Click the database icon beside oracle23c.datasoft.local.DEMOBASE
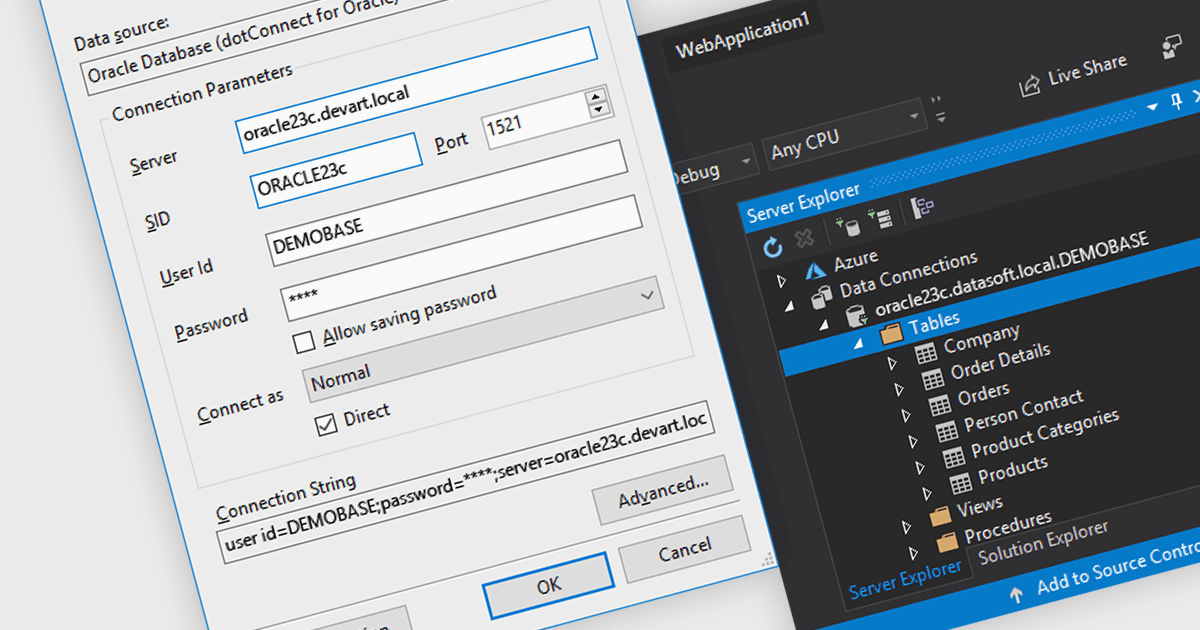1200x630 pixels. coord(857,318)
